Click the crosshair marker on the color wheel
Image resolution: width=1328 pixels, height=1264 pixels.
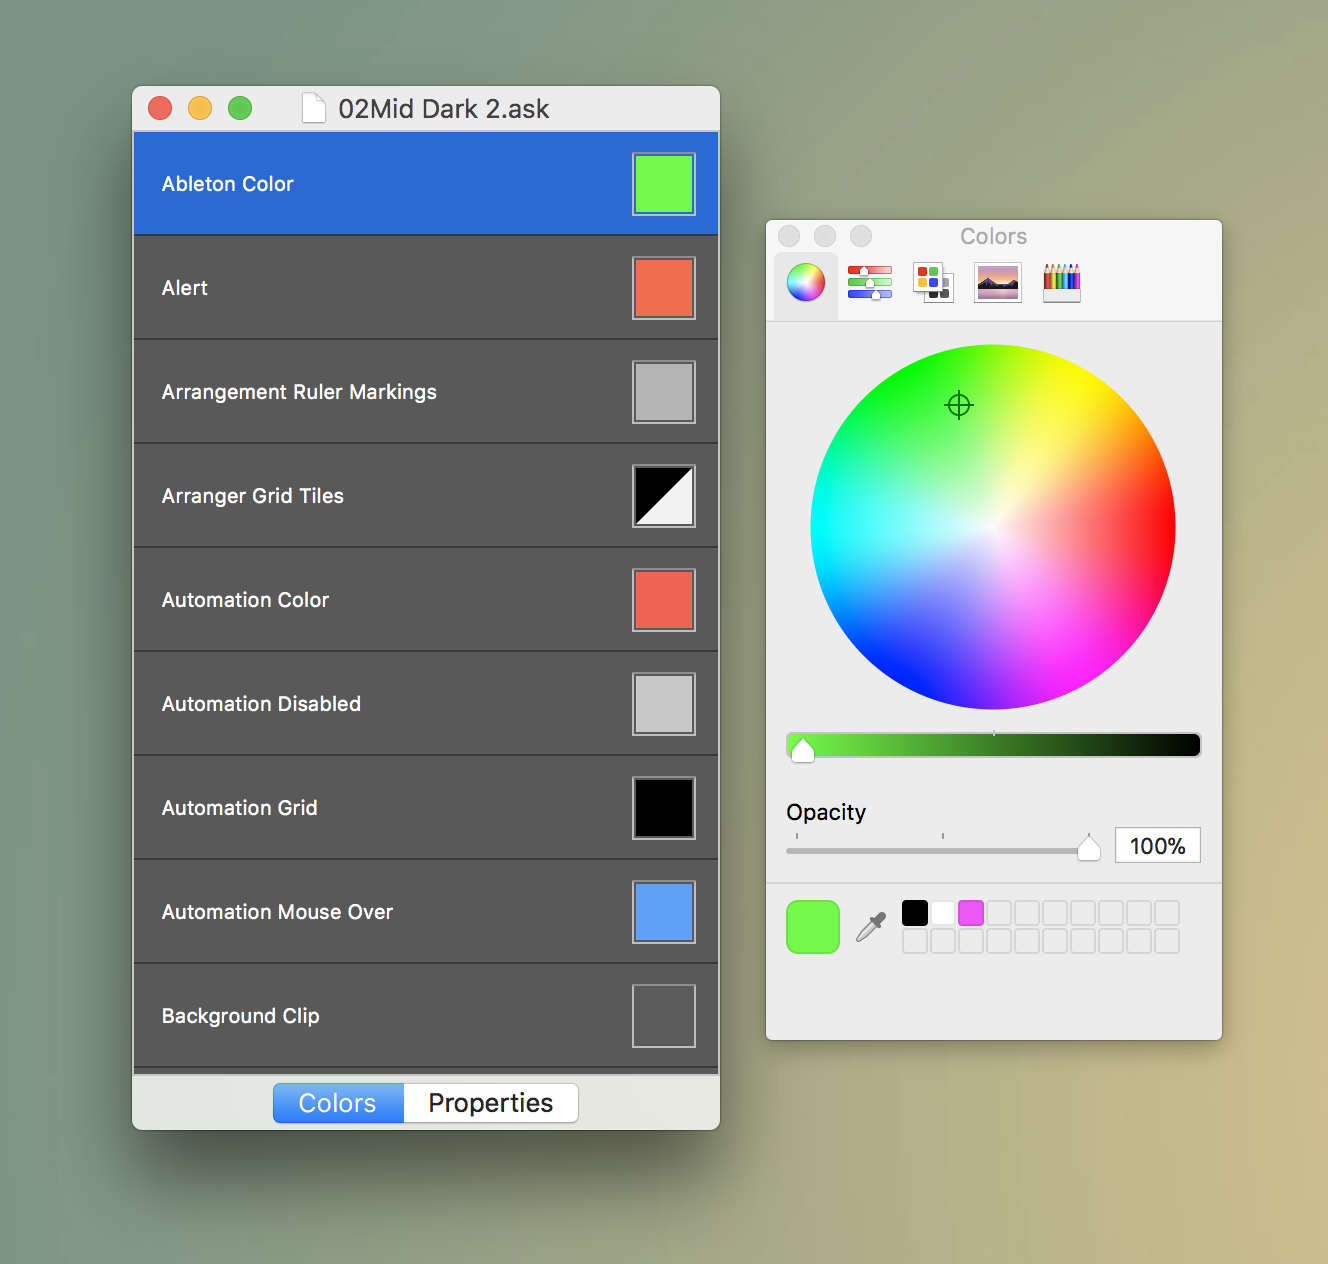pyautogui.click(x=959, y=405)
